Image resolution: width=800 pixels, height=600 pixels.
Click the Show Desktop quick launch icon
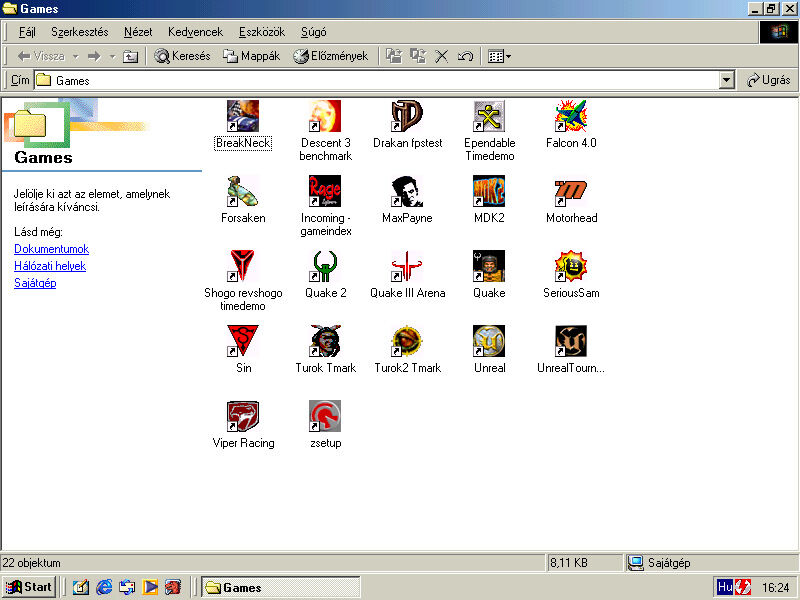(81, 587)
